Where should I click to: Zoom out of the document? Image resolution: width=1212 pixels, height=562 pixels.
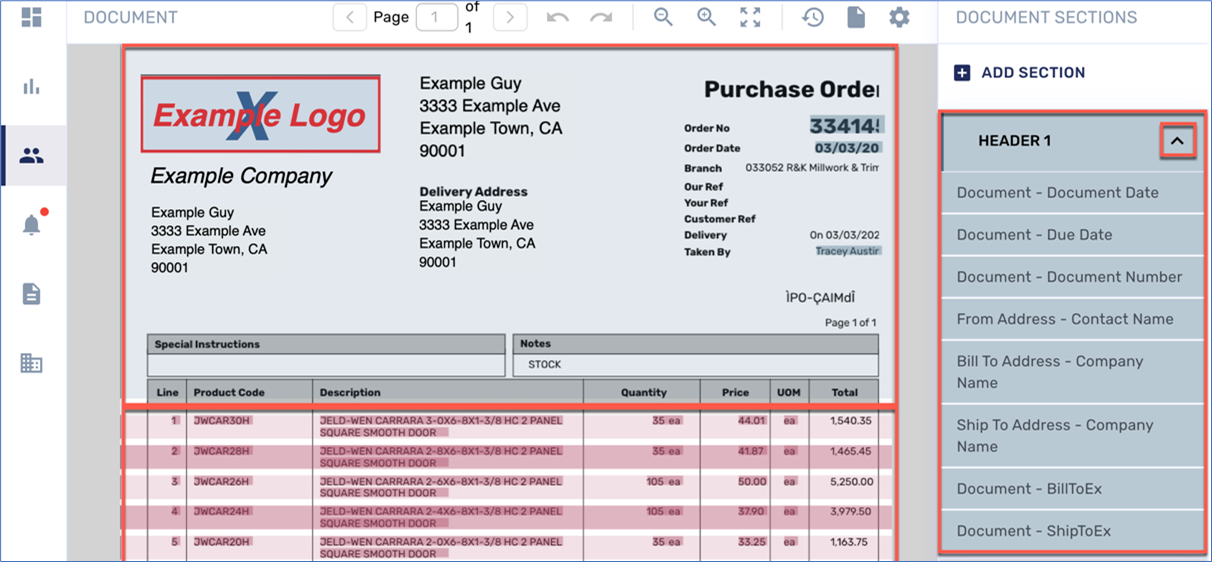(x=663, y=17)
